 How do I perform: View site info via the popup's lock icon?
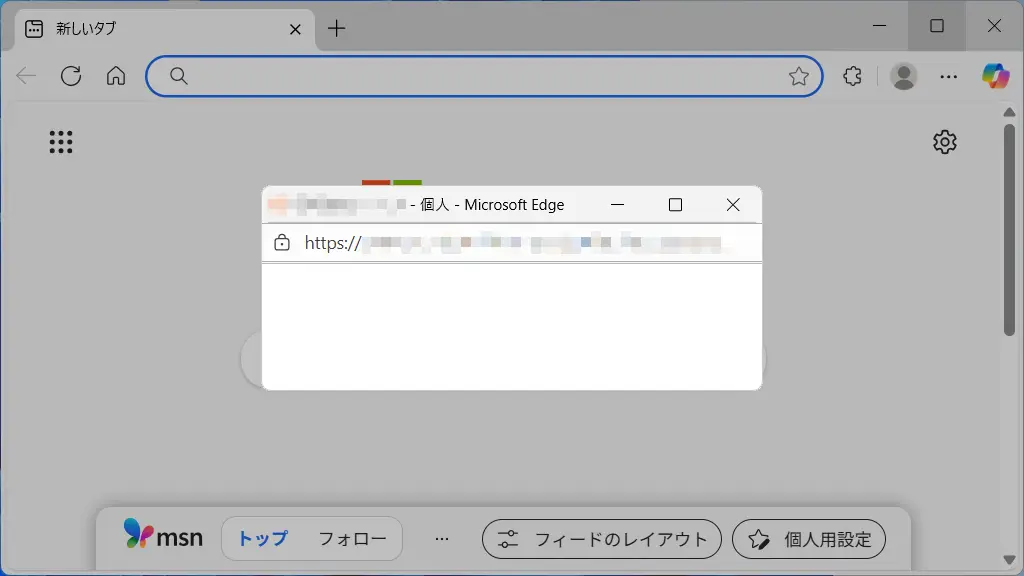[x=282, y=243]
